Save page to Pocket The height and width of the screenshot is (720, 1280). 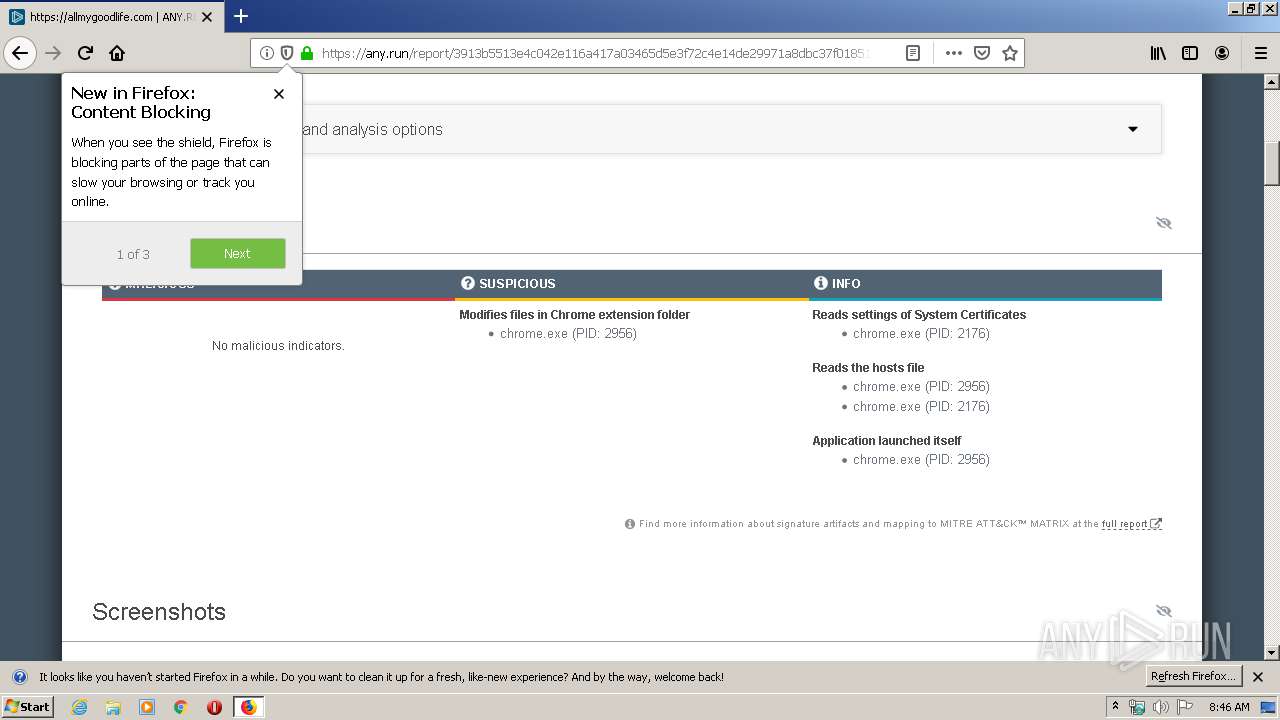982,53
